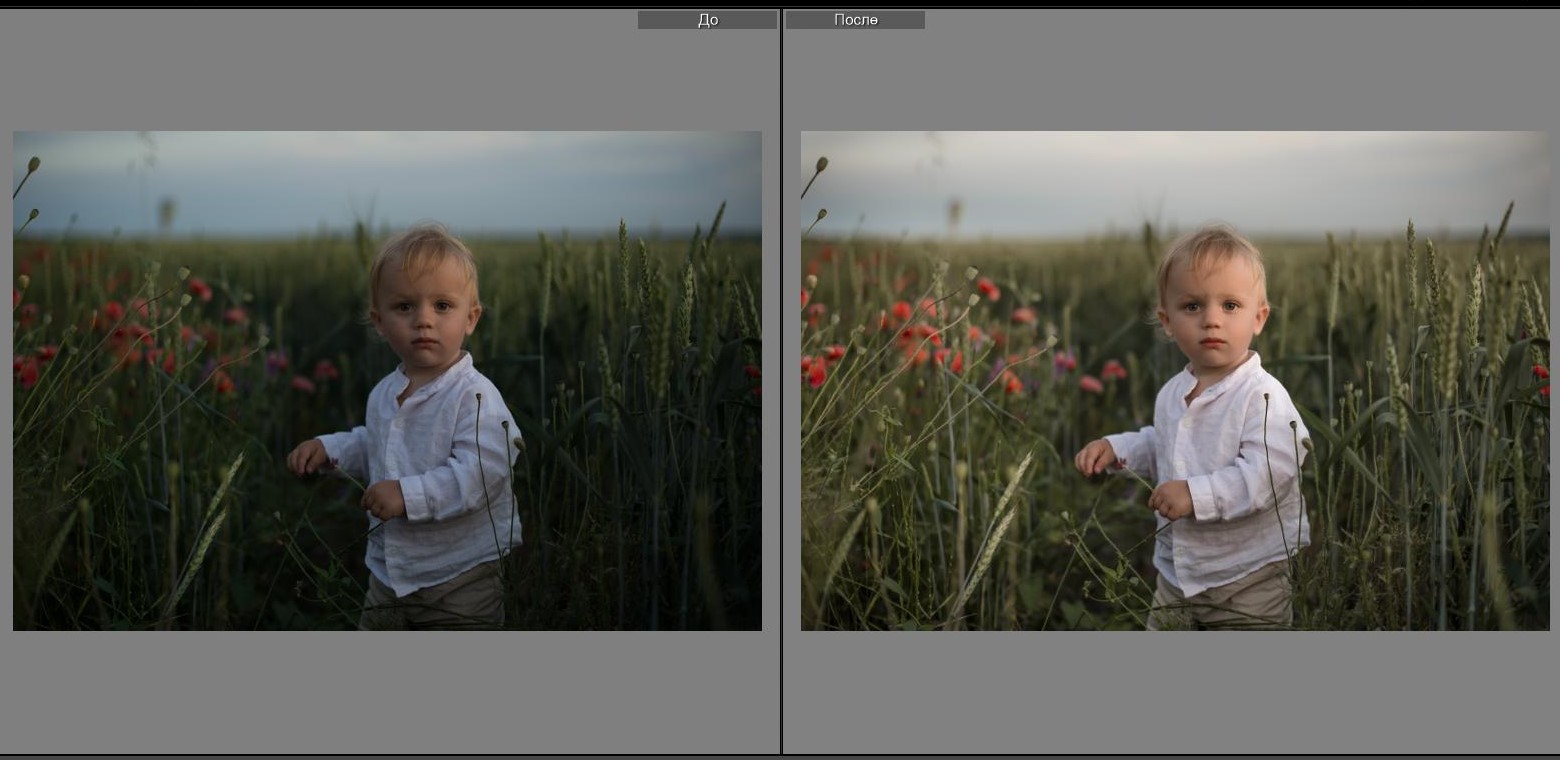Click the vertical divider between the two panes
The height and width of the screenshot is (760, 1560).
(781, 380)
